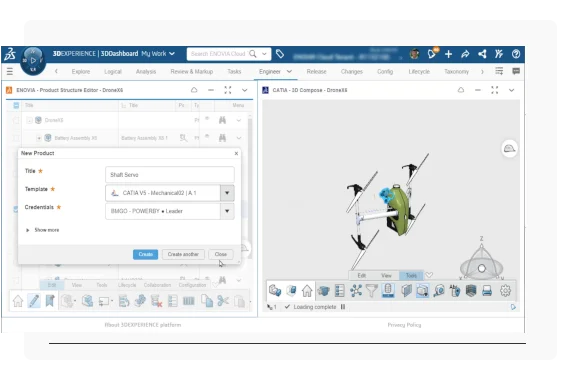570x380 pixels.
Task: Switch to the Review & Markup tab
Action: [192, 71]
